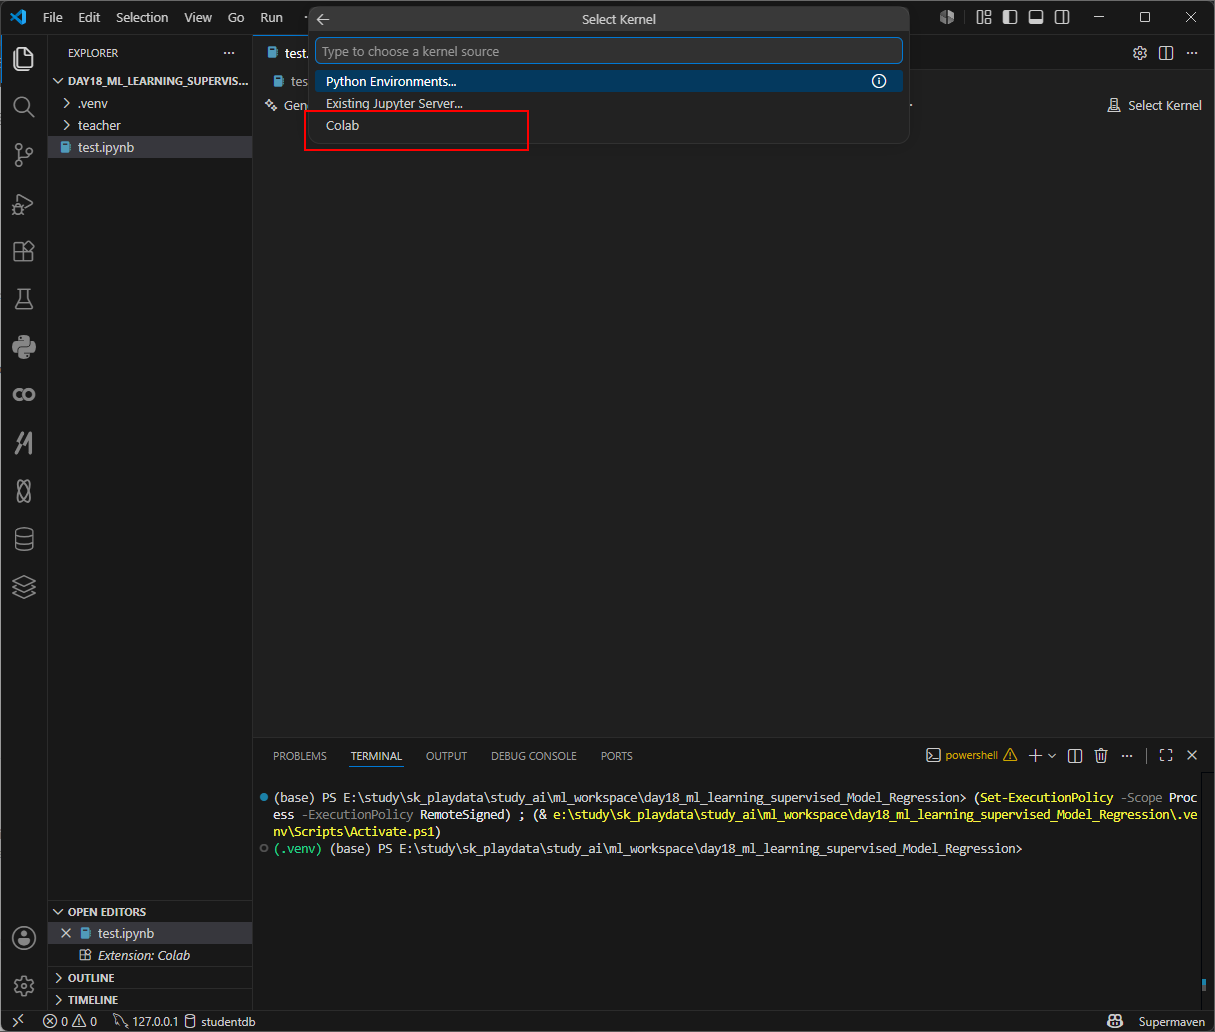Open the Testing flask view
Screen dimensions: 1215x1032
tap(24, 299)
